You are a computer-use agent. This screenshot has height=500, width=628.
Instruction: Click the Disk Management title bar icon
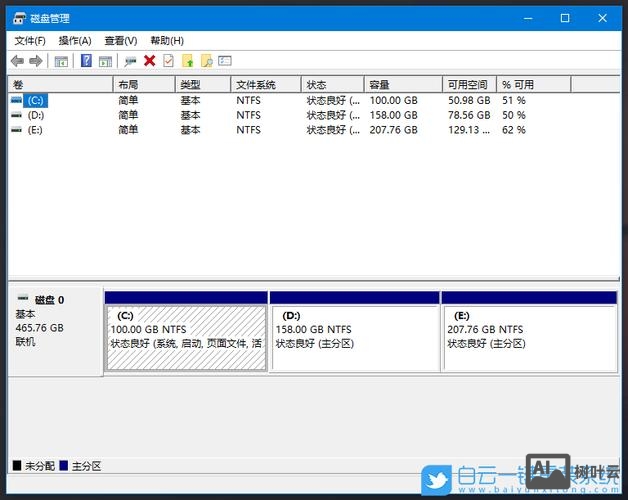point(19,18)
